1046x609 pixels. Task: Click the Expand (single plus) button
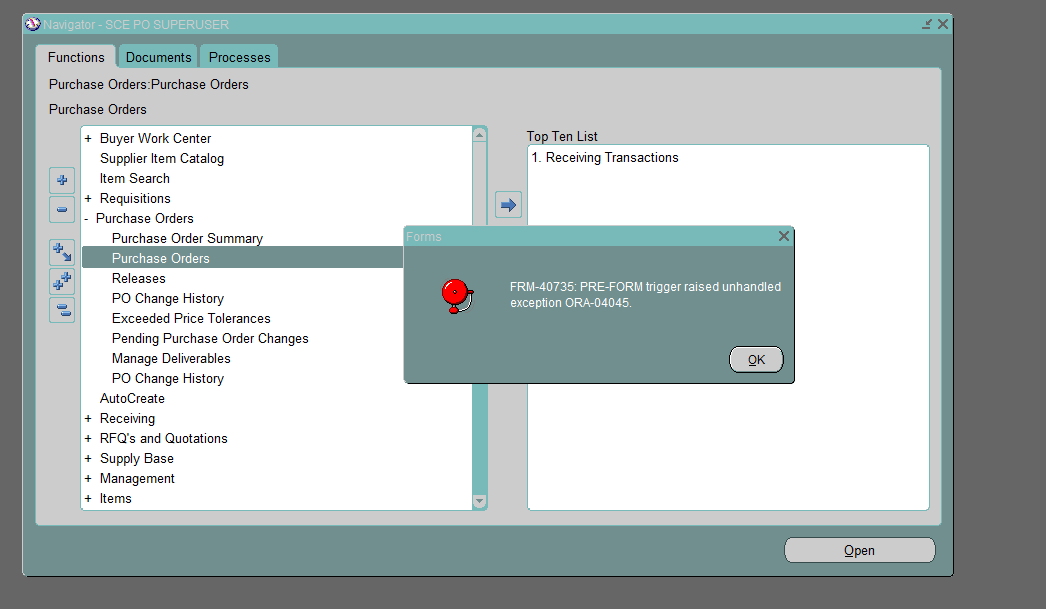pyautogui.click(x=62, y=181)
